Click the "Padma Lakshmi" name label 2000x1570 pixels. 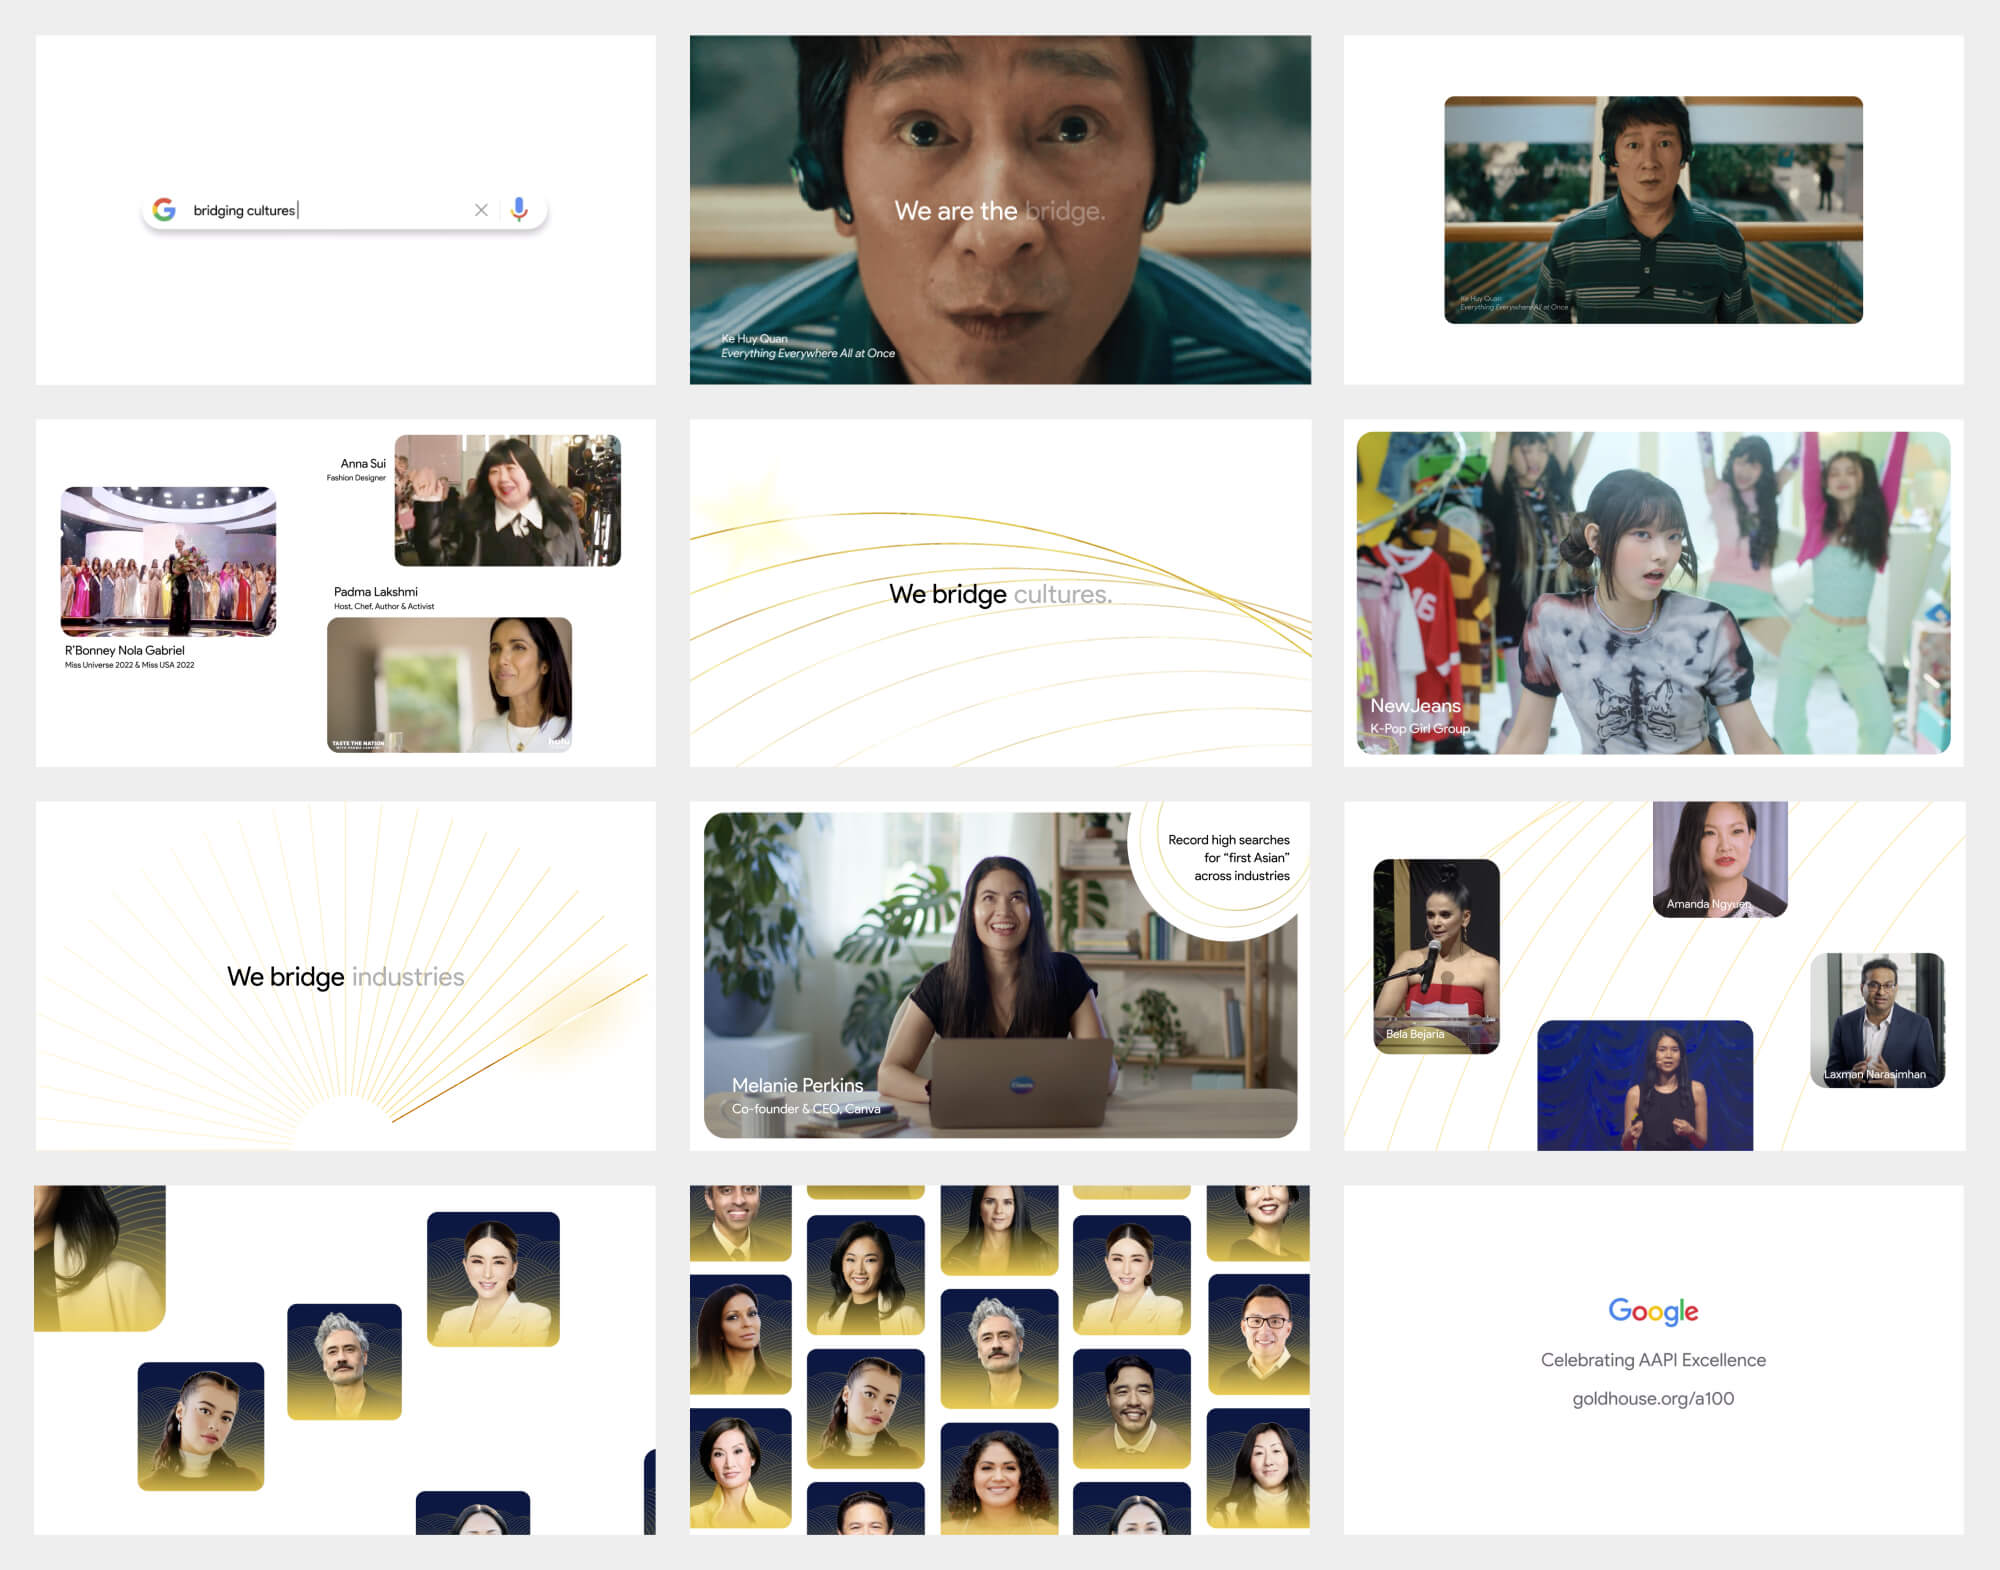pos(376,592)
